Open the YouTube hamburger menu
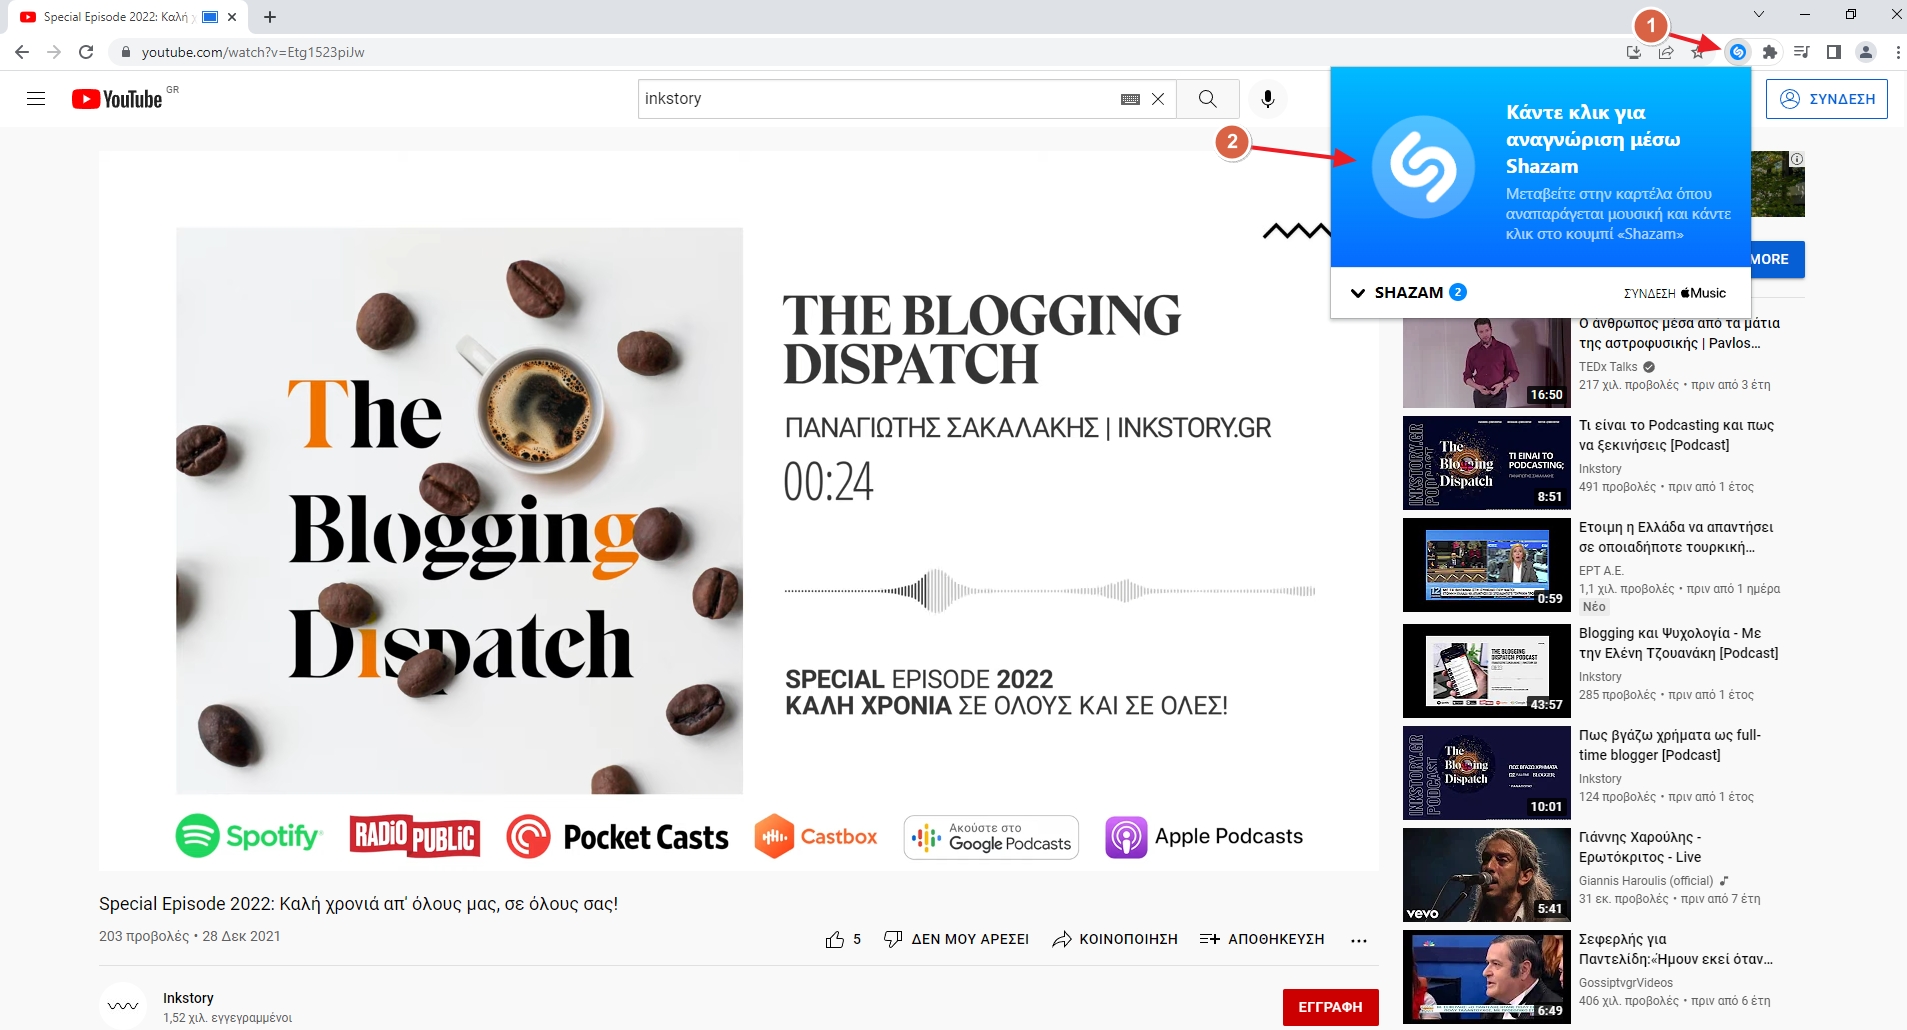This screenshot has height=1030, width=1907. coord(36,98)
